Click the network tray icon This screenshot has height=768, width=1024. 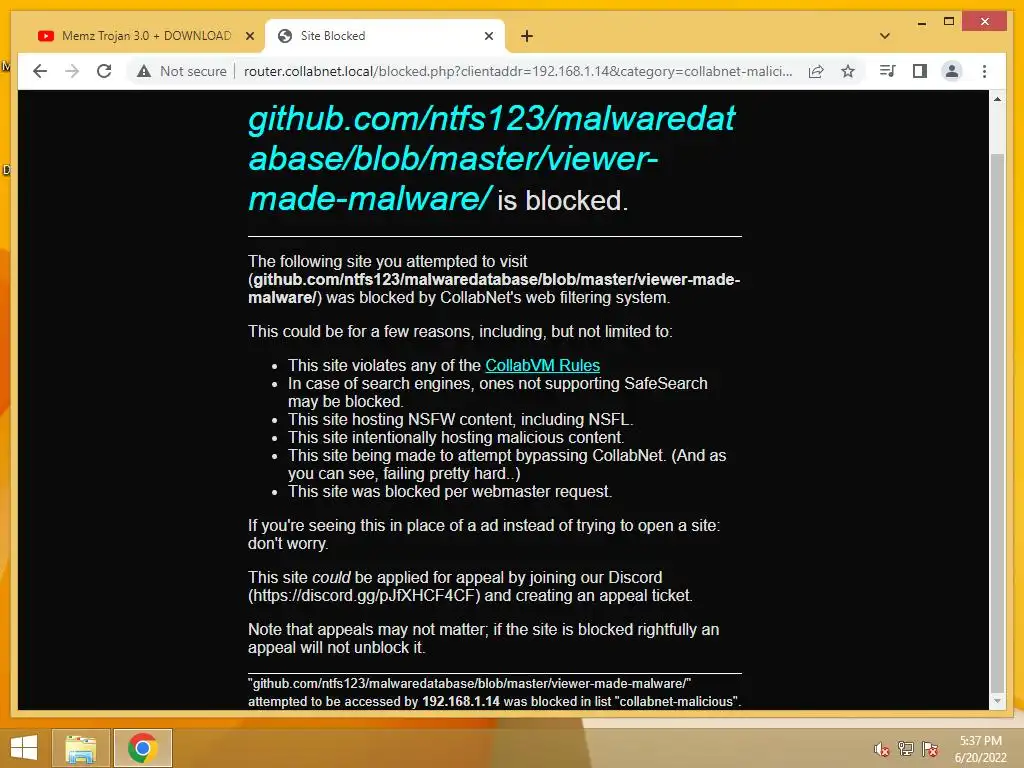point(906,749)
